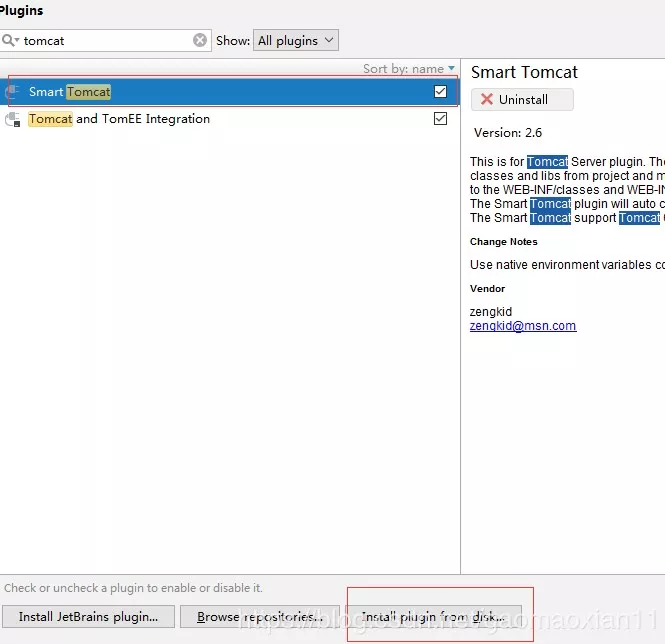Viewport: 665px width, 644px height.
Task: Click the Version: 2.6 text
Action: 508,133
